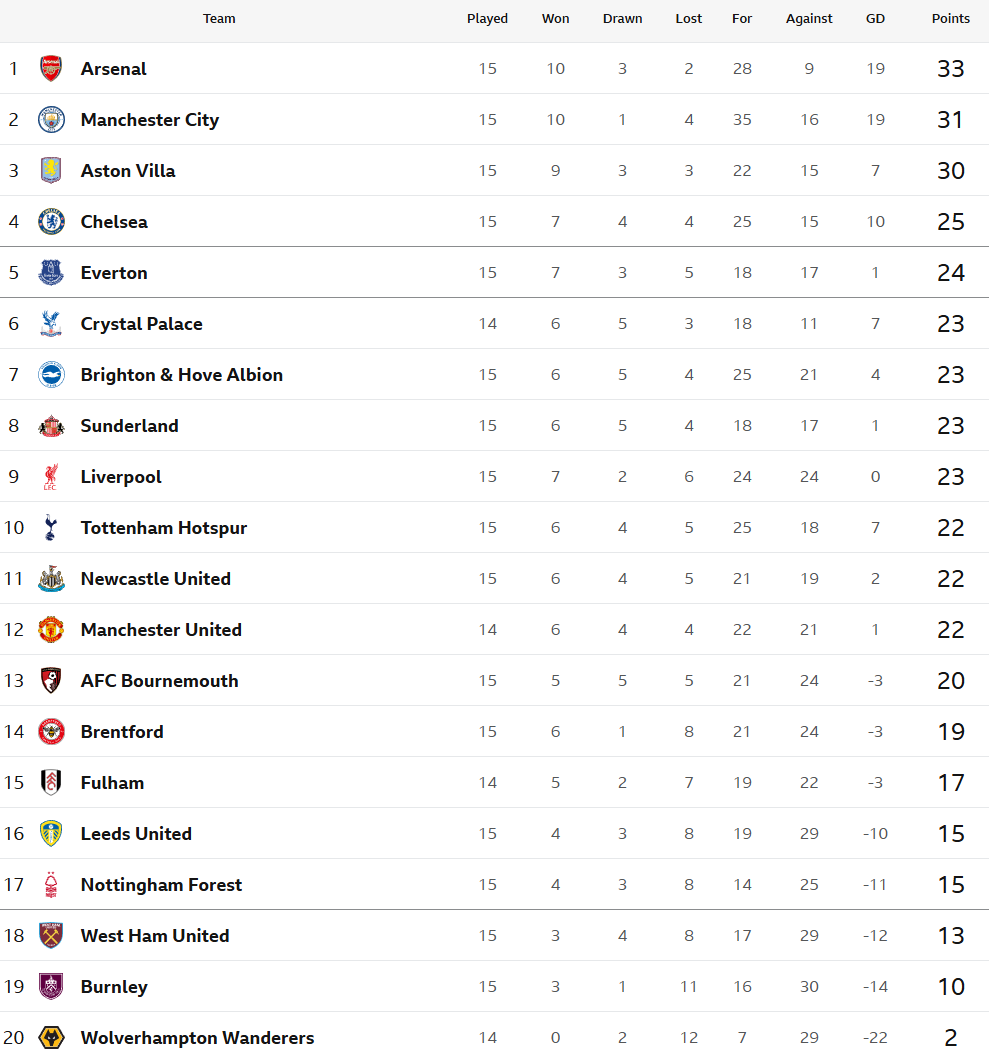989x1057 pixels.
Task: Click the Points column header
Action: point(950,19)
